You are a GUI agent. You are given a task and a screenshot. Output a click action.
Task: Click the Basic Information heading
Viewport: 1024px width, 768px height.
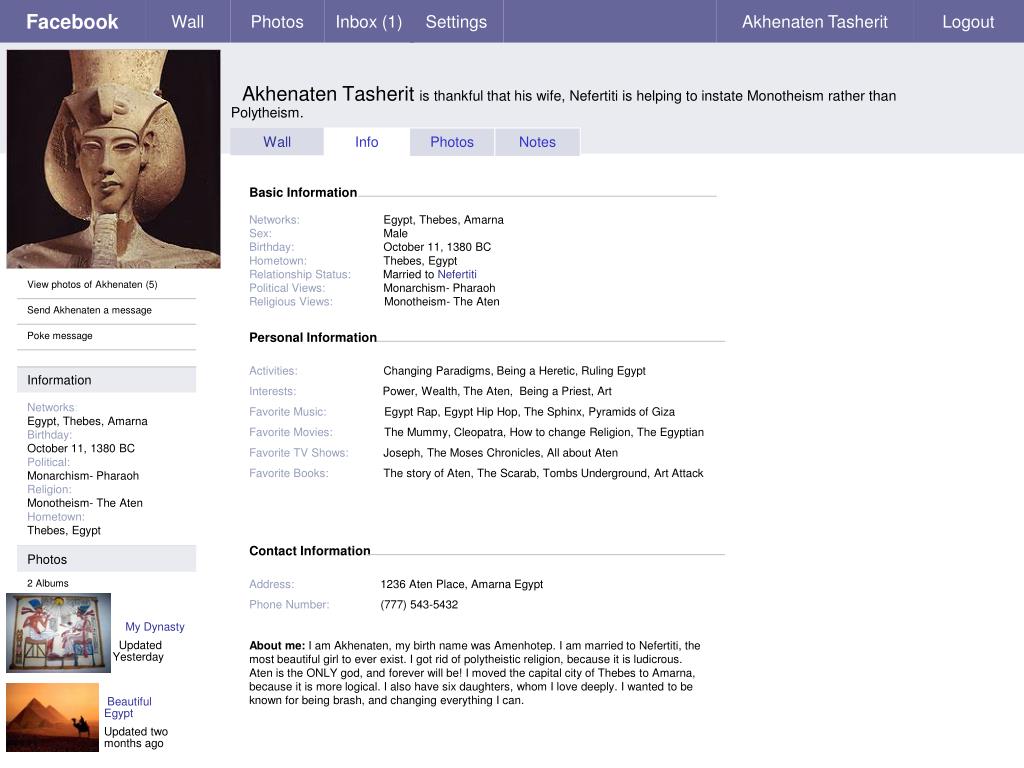click(x=303, y=192)
